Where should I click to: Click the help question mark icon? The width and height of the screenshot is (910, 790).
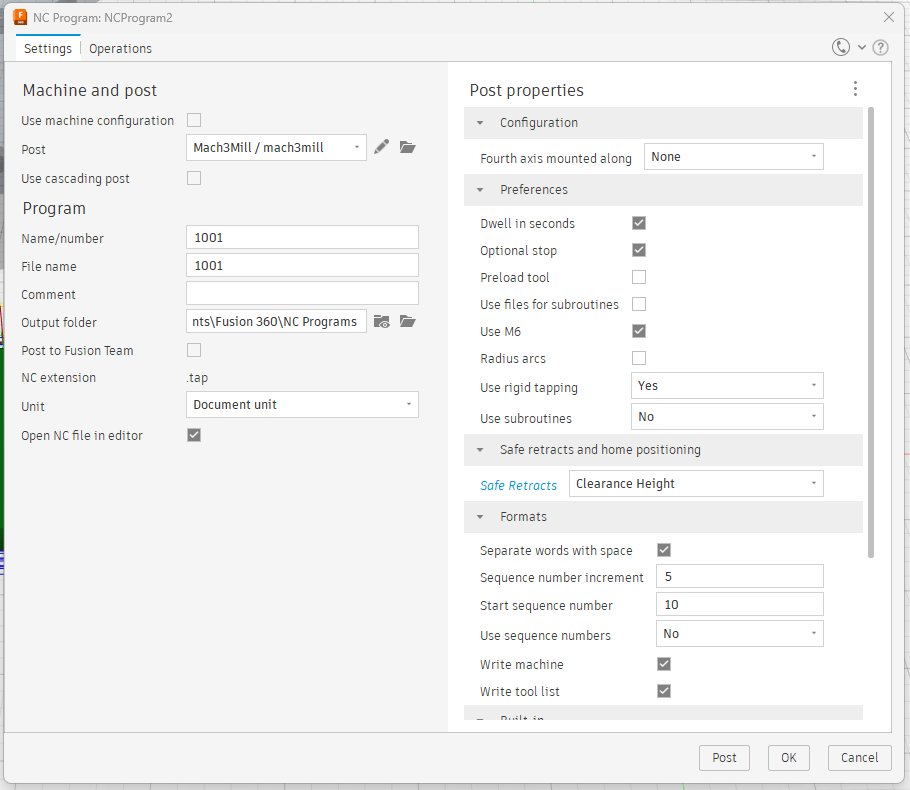tap(880, 47)
